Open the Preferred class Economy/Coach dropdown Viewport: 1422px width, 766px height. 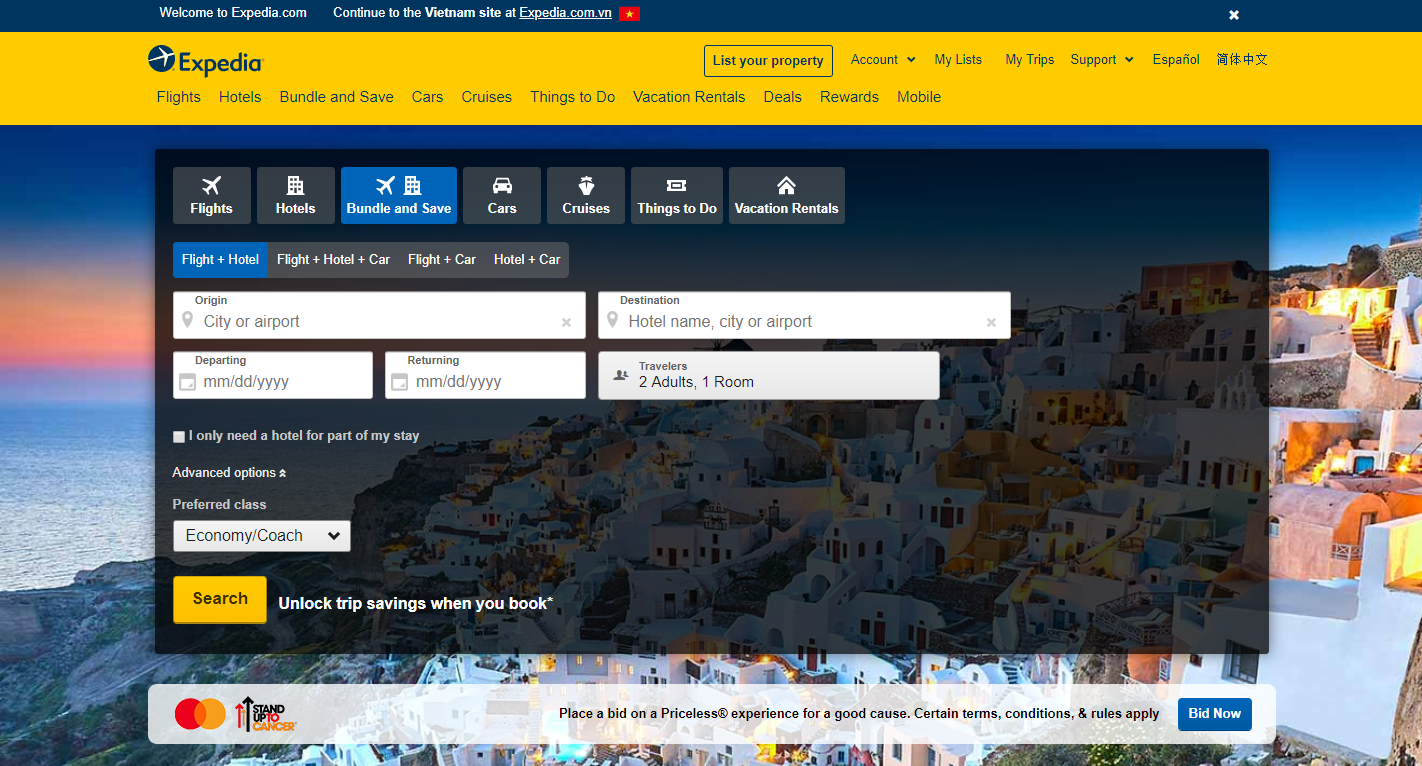tap(262, 536)
